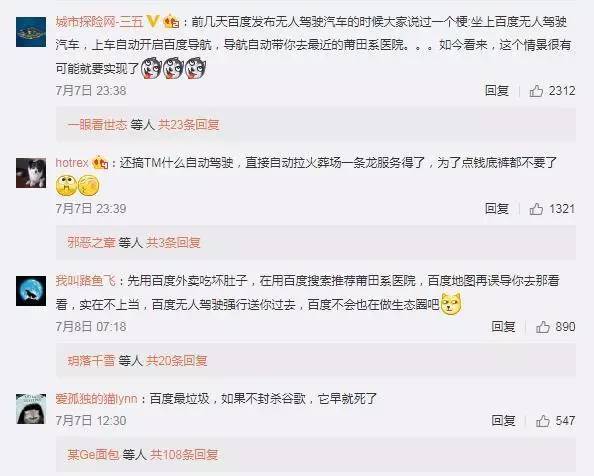Open 城市探险网-三五 profile avatar
This screenshot has height=476, width=594.
[31, 32]
